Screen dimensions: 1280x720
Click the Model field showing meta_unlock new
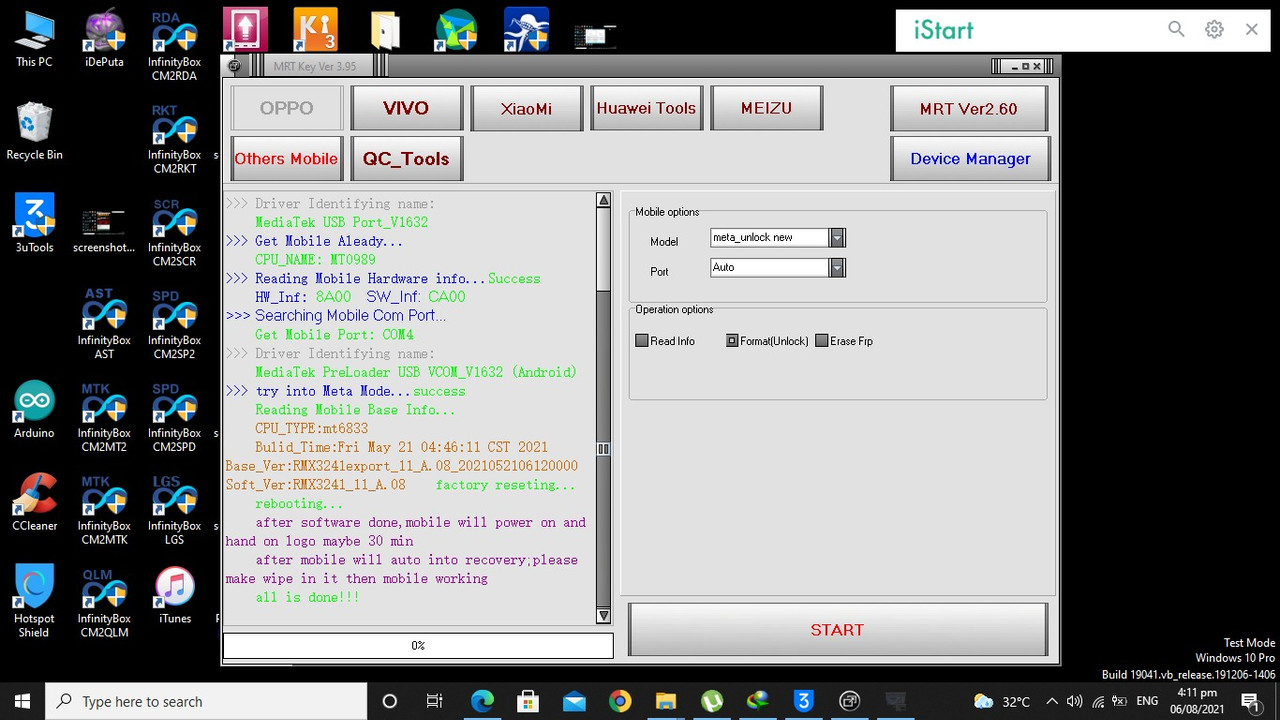click(x=770, y=238)
